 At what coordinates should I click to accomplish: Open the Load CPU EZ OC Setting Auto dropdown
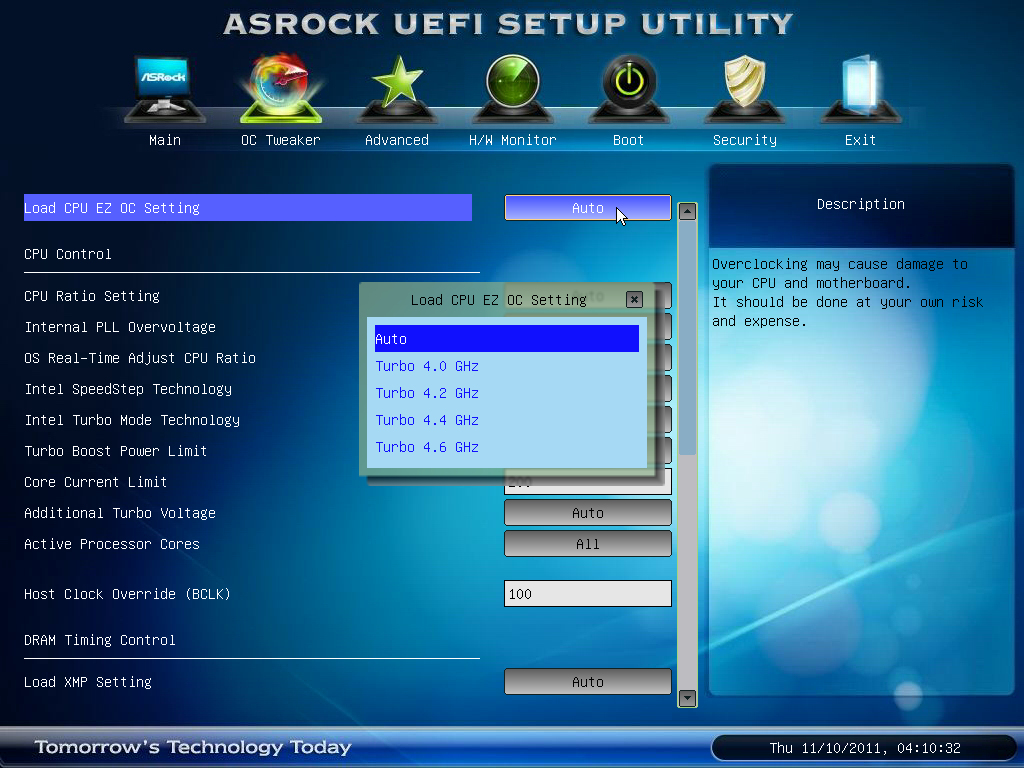pyautogui.click(x=588, y=208)
